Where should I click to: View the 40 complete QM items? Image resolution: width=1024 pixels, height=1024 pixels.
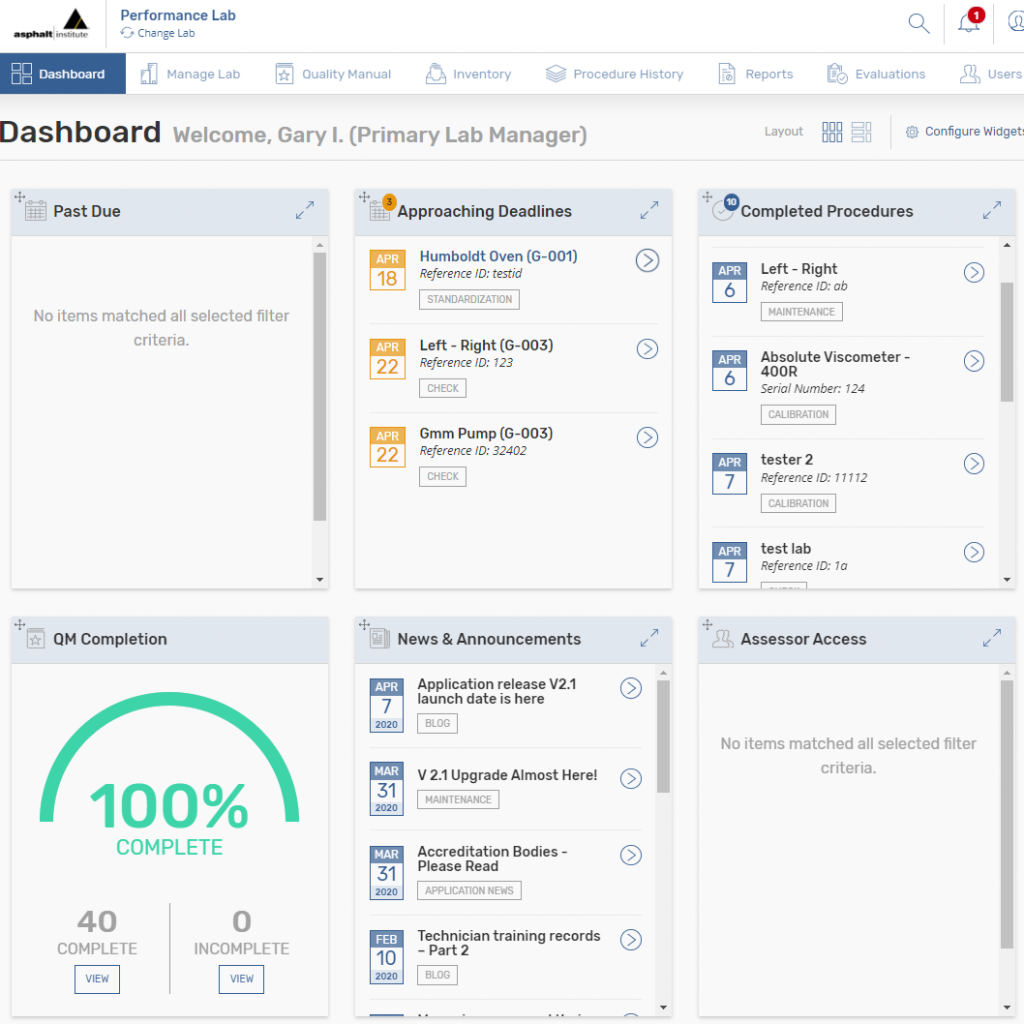(x=97, y=979)
